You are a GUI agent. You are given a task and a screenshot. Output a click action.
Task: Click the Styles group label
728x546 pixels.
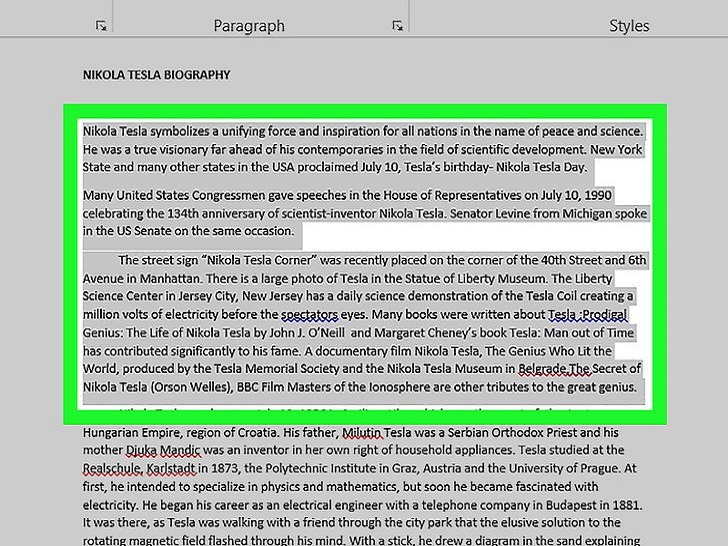click(x=629, y=26)
